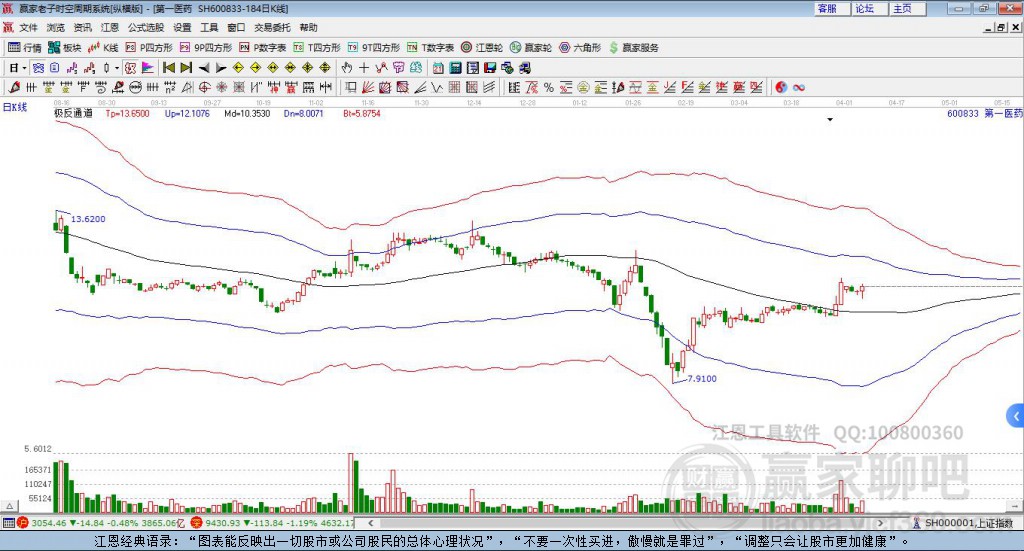
Task: Step chart left with black arrow
Action: pyautogui.click(x=204, y=68)
